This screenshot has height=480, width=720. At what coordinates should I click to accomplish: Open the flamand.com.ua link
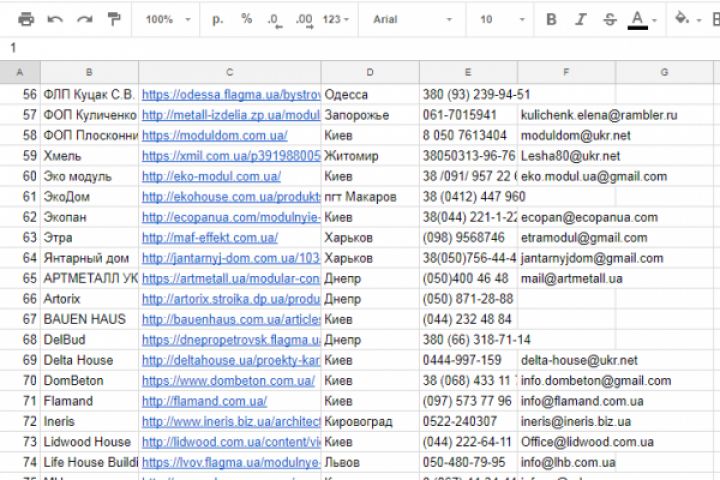pos(204,401)
